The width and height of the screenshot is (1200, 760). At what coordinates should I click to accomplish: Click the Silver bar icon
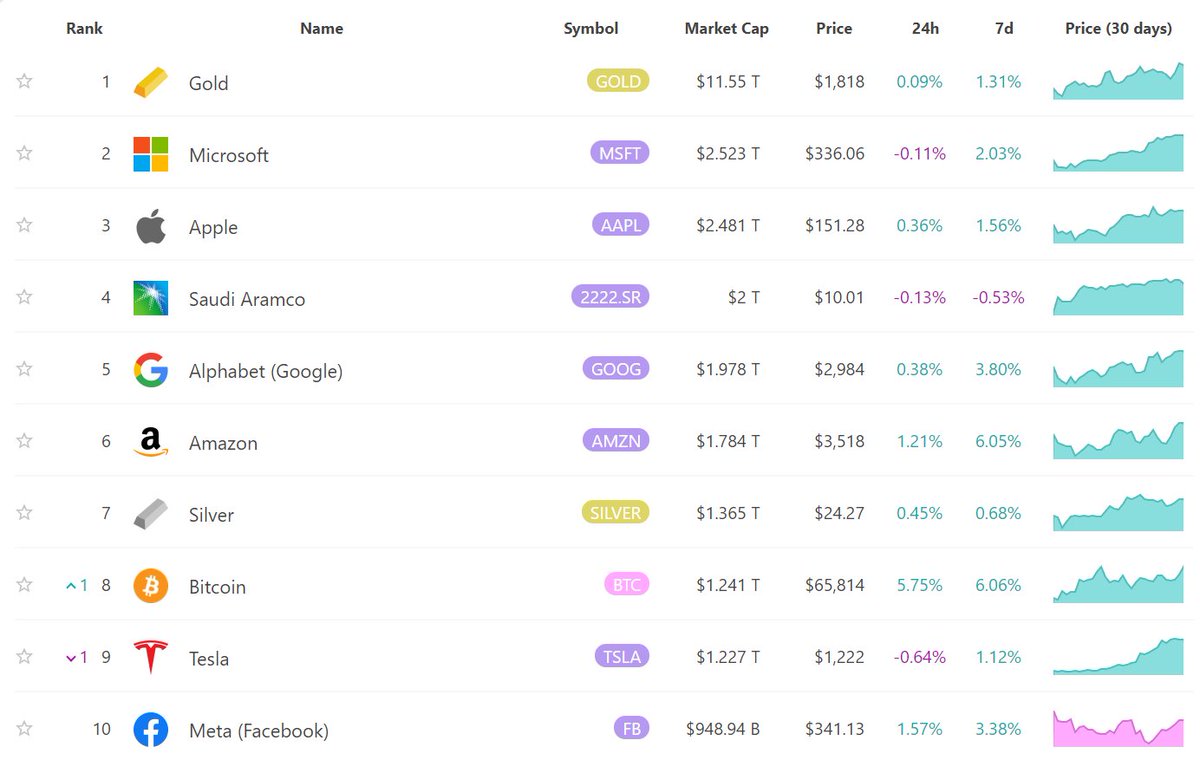coord(151,514)
